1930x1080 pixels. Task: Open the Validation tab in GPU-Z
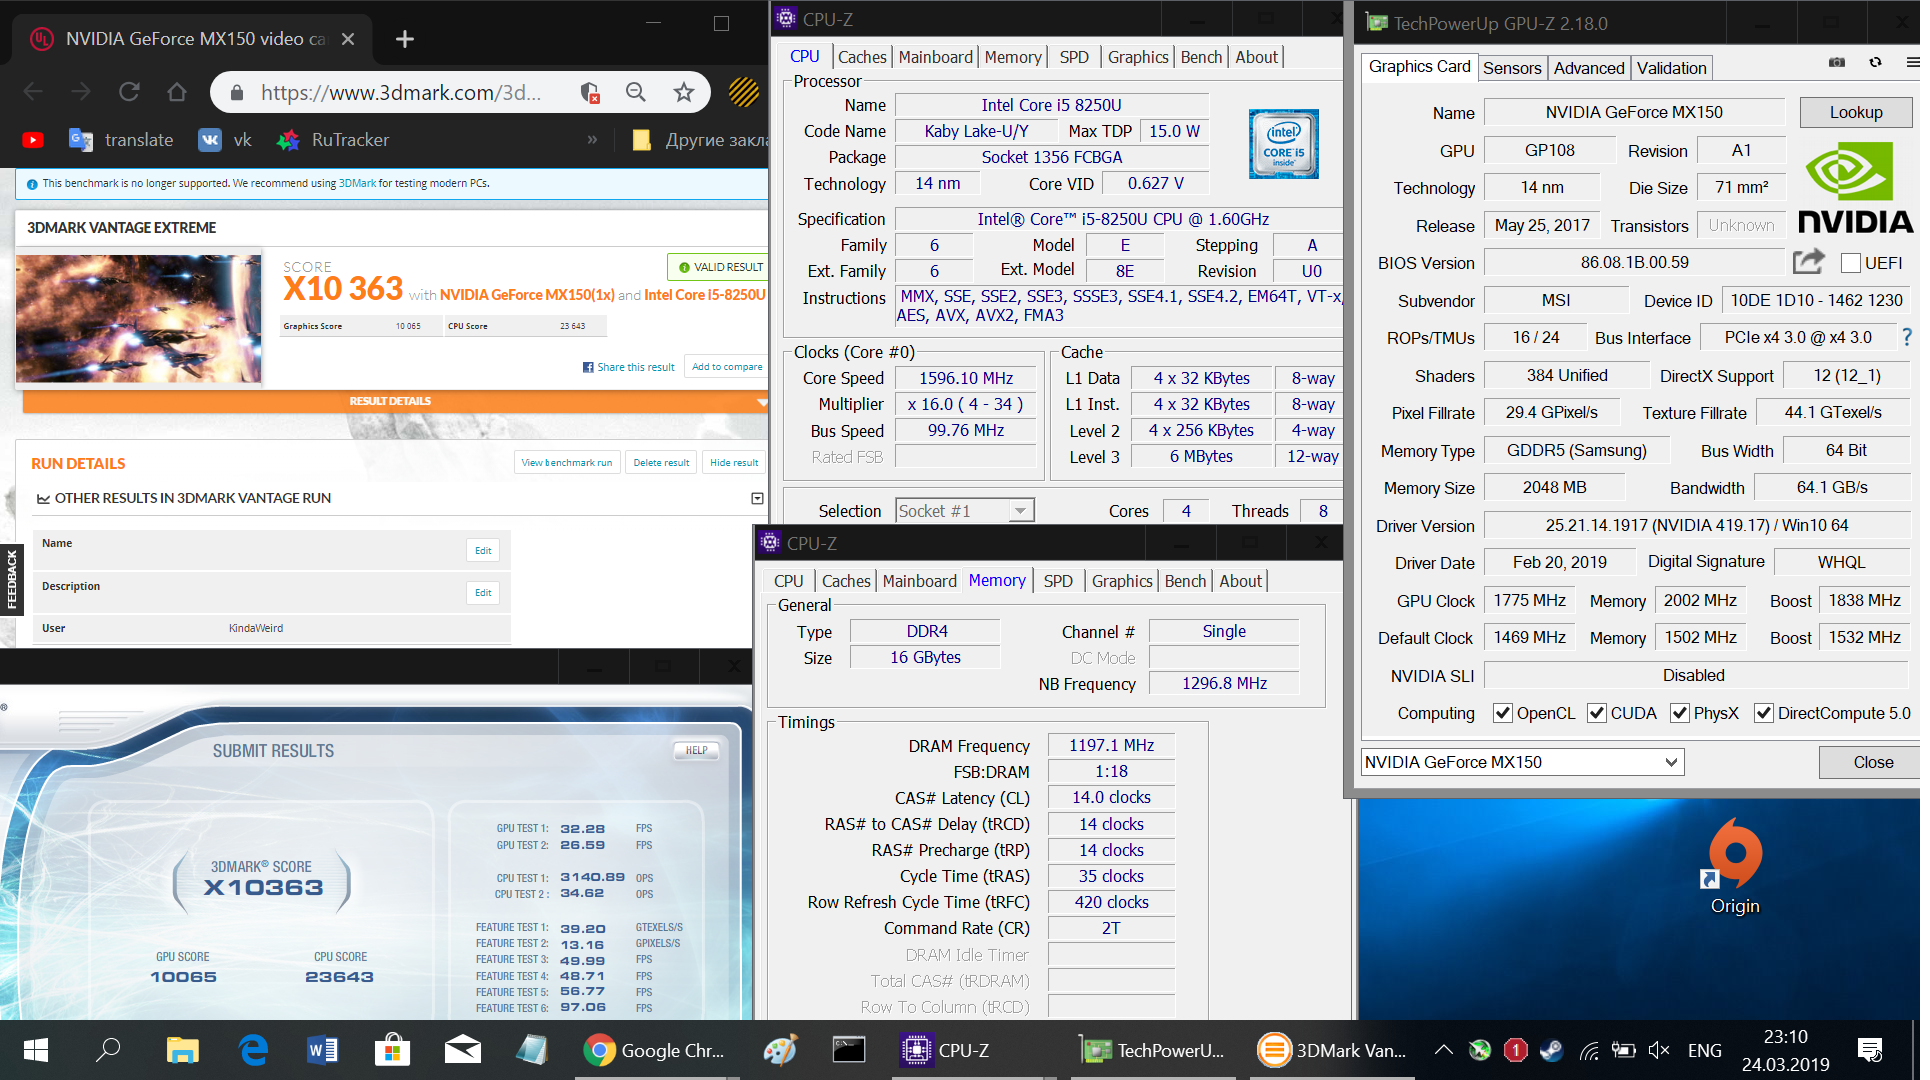coord(1672,68)
